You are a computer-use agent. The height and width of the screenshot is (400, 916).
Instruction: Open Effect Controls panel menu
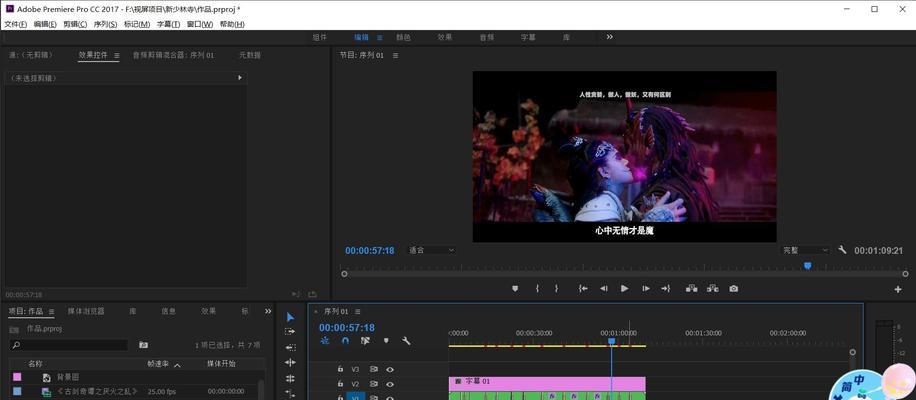point(116,55)
